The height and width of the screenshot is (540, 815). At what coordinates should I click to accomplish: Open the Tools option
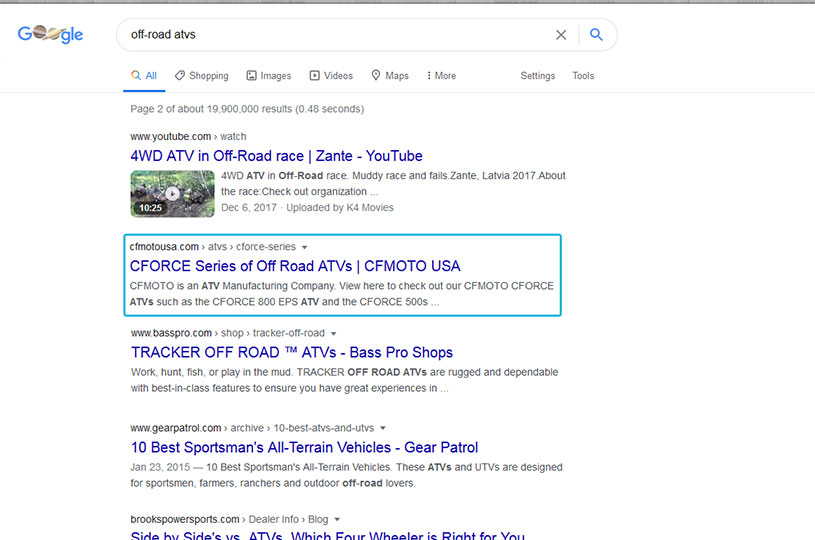(x=583, y=76)
